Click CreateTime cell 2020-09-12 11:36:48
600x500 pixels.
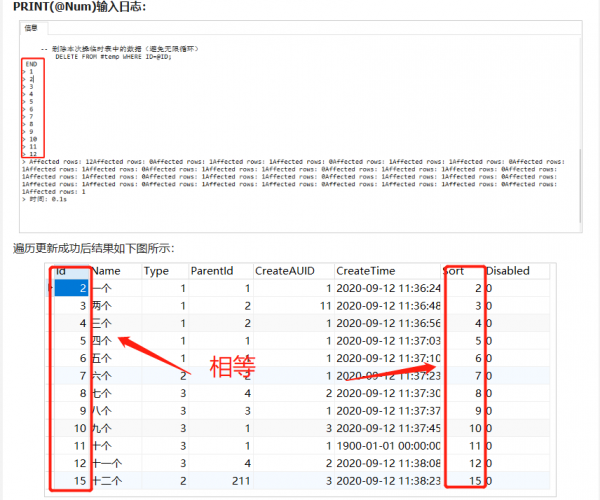[x=388, y=306]
